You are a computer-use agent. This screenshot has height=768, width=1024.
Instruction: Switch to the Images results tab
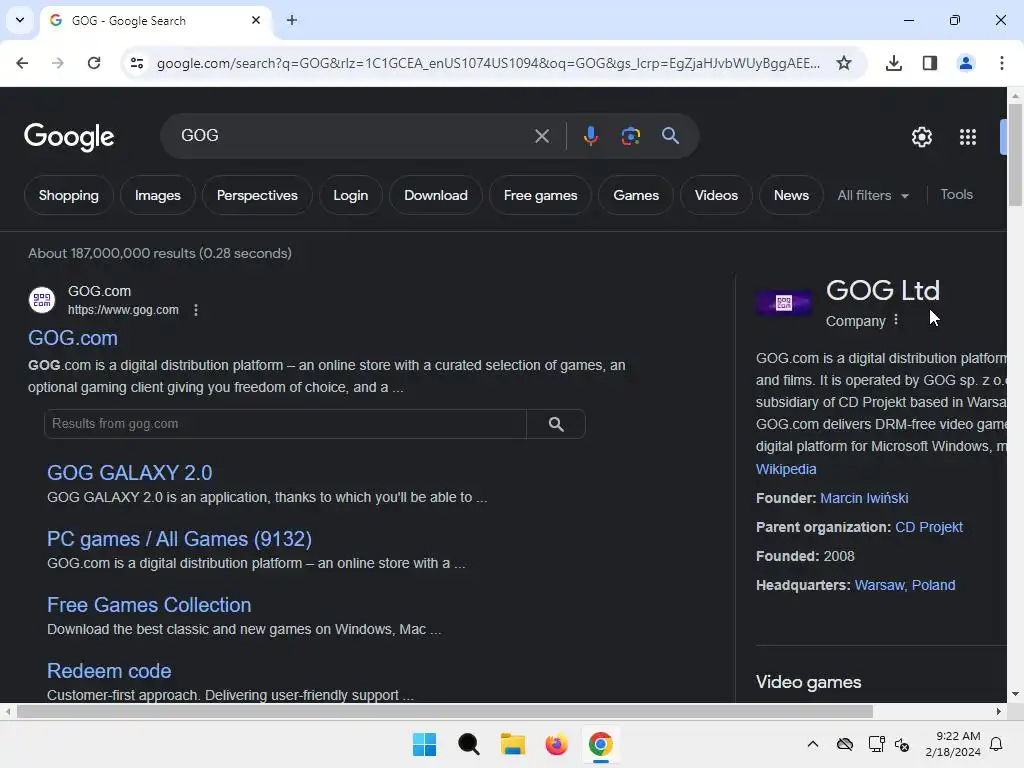tap(157, 195)
